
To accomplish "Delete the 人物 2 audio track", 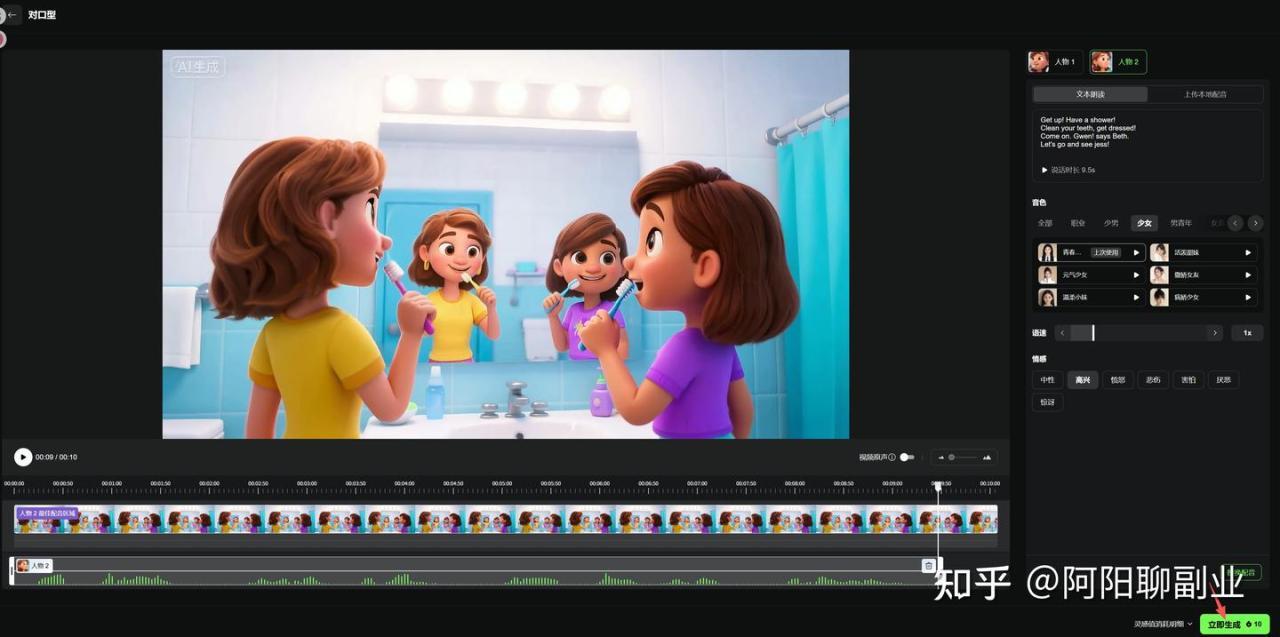I will 928,566.
